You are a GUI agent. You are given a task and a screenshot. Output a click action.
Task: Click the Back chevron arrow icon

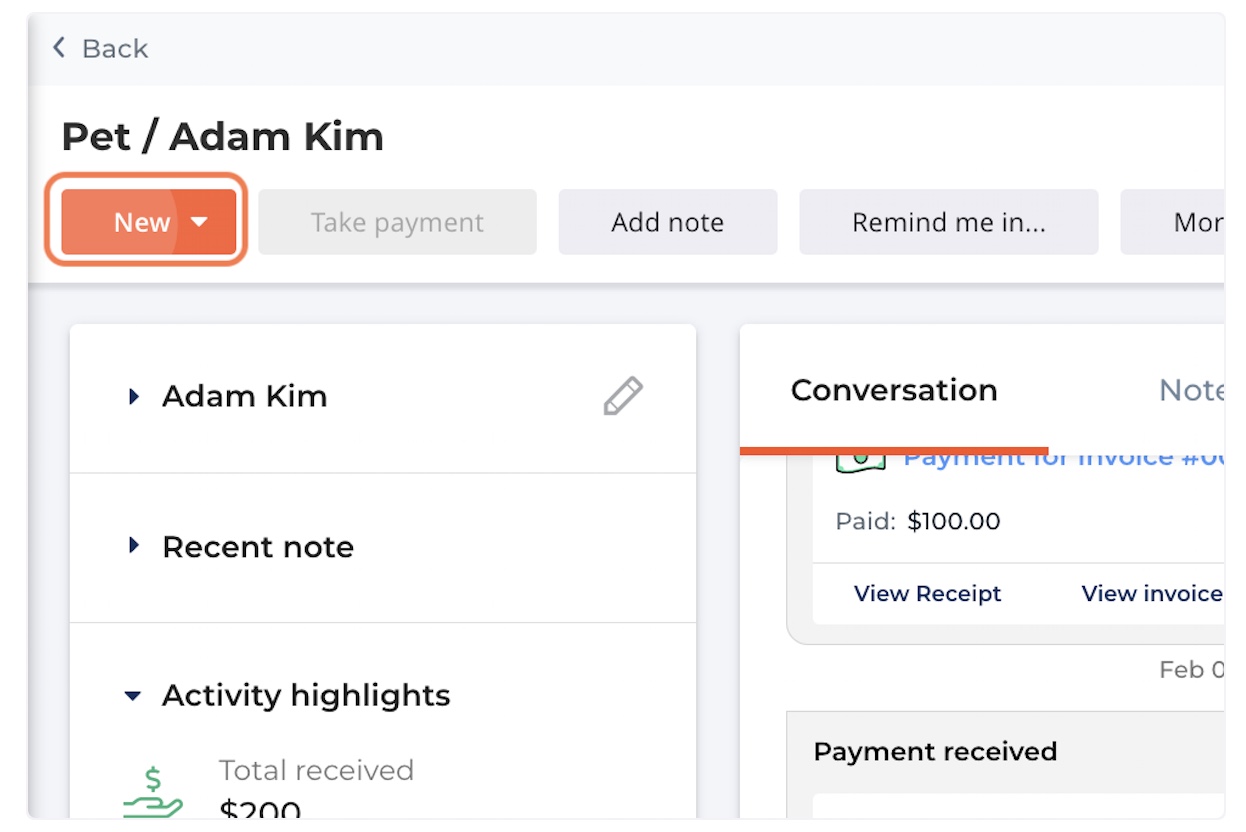(x=59, y=48)
